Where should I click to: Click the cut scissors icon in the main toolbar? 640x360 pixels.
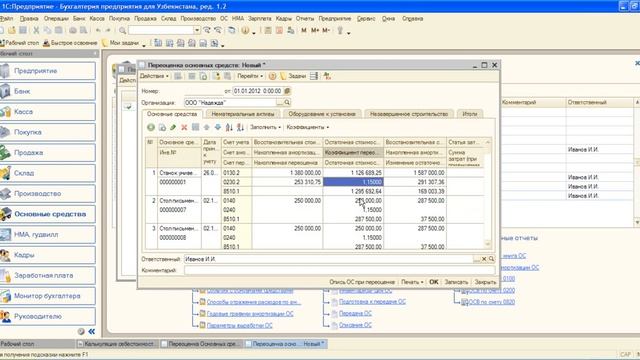(36, 31)
